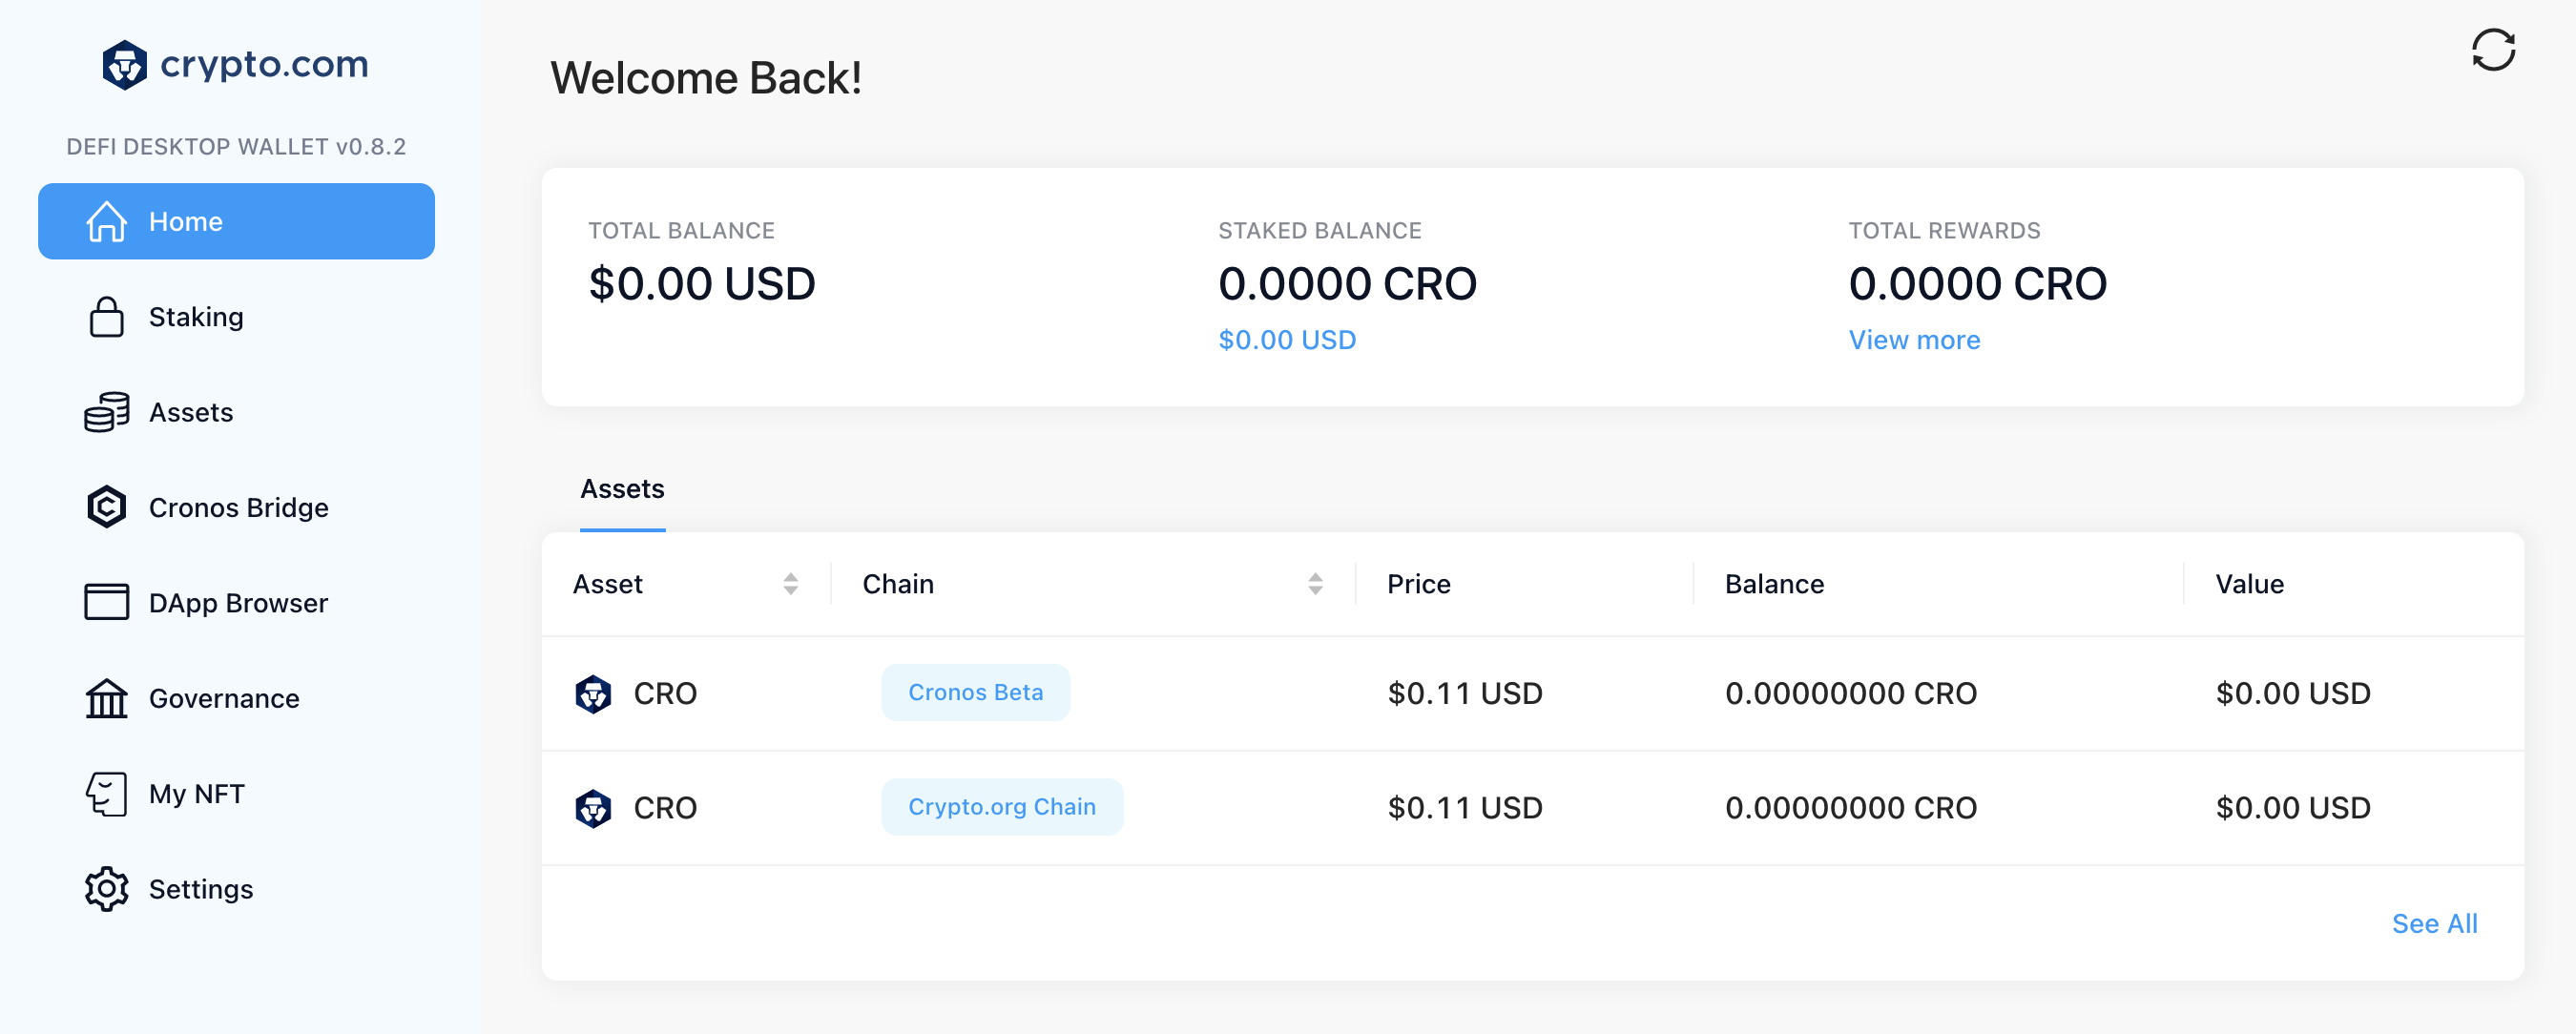Screen dimensions: 2576x1034
Task: Click the crypto.com logo
Action: coord(235,65)
